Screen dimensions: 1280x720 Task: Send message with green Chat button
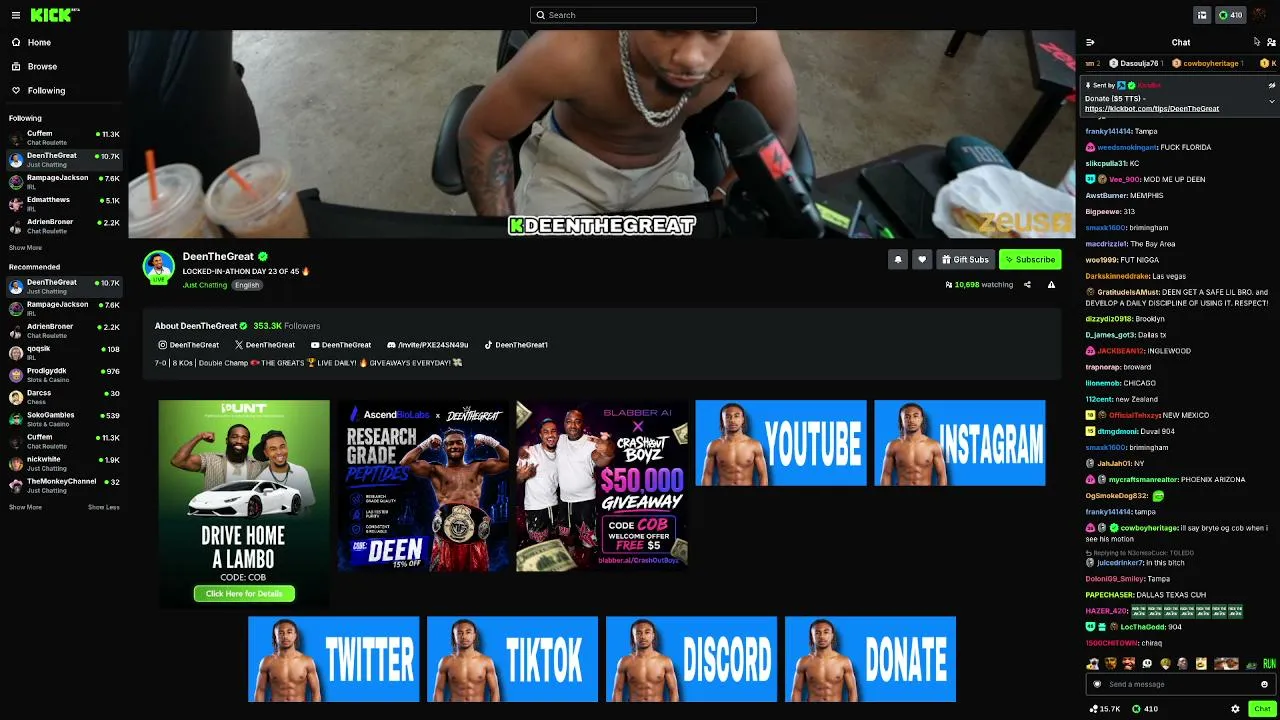(x=1262, y=709)
